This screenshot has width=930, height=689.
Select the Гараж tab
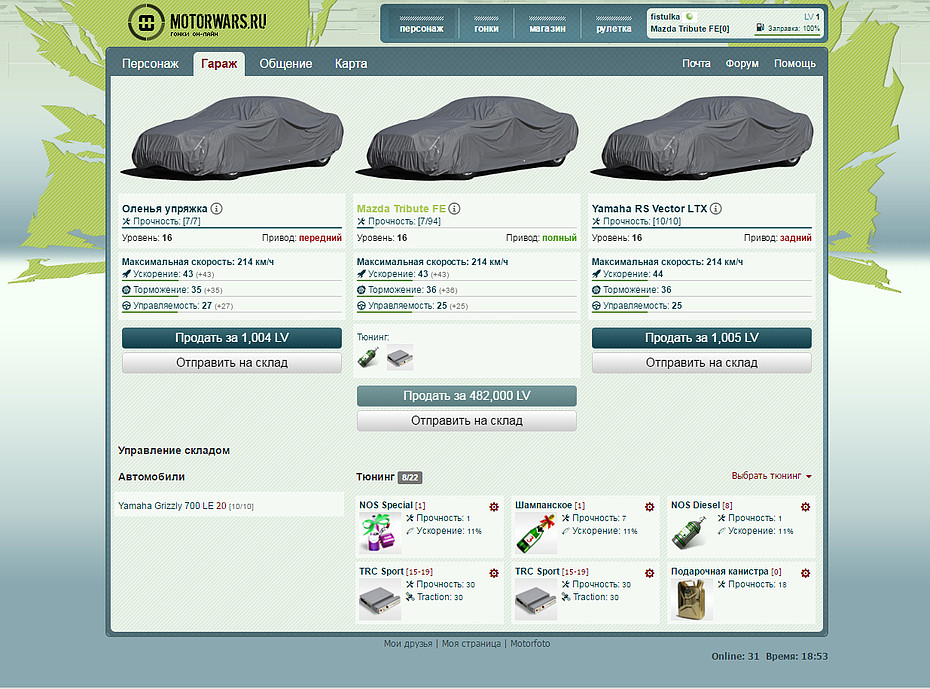click(219, 64)
